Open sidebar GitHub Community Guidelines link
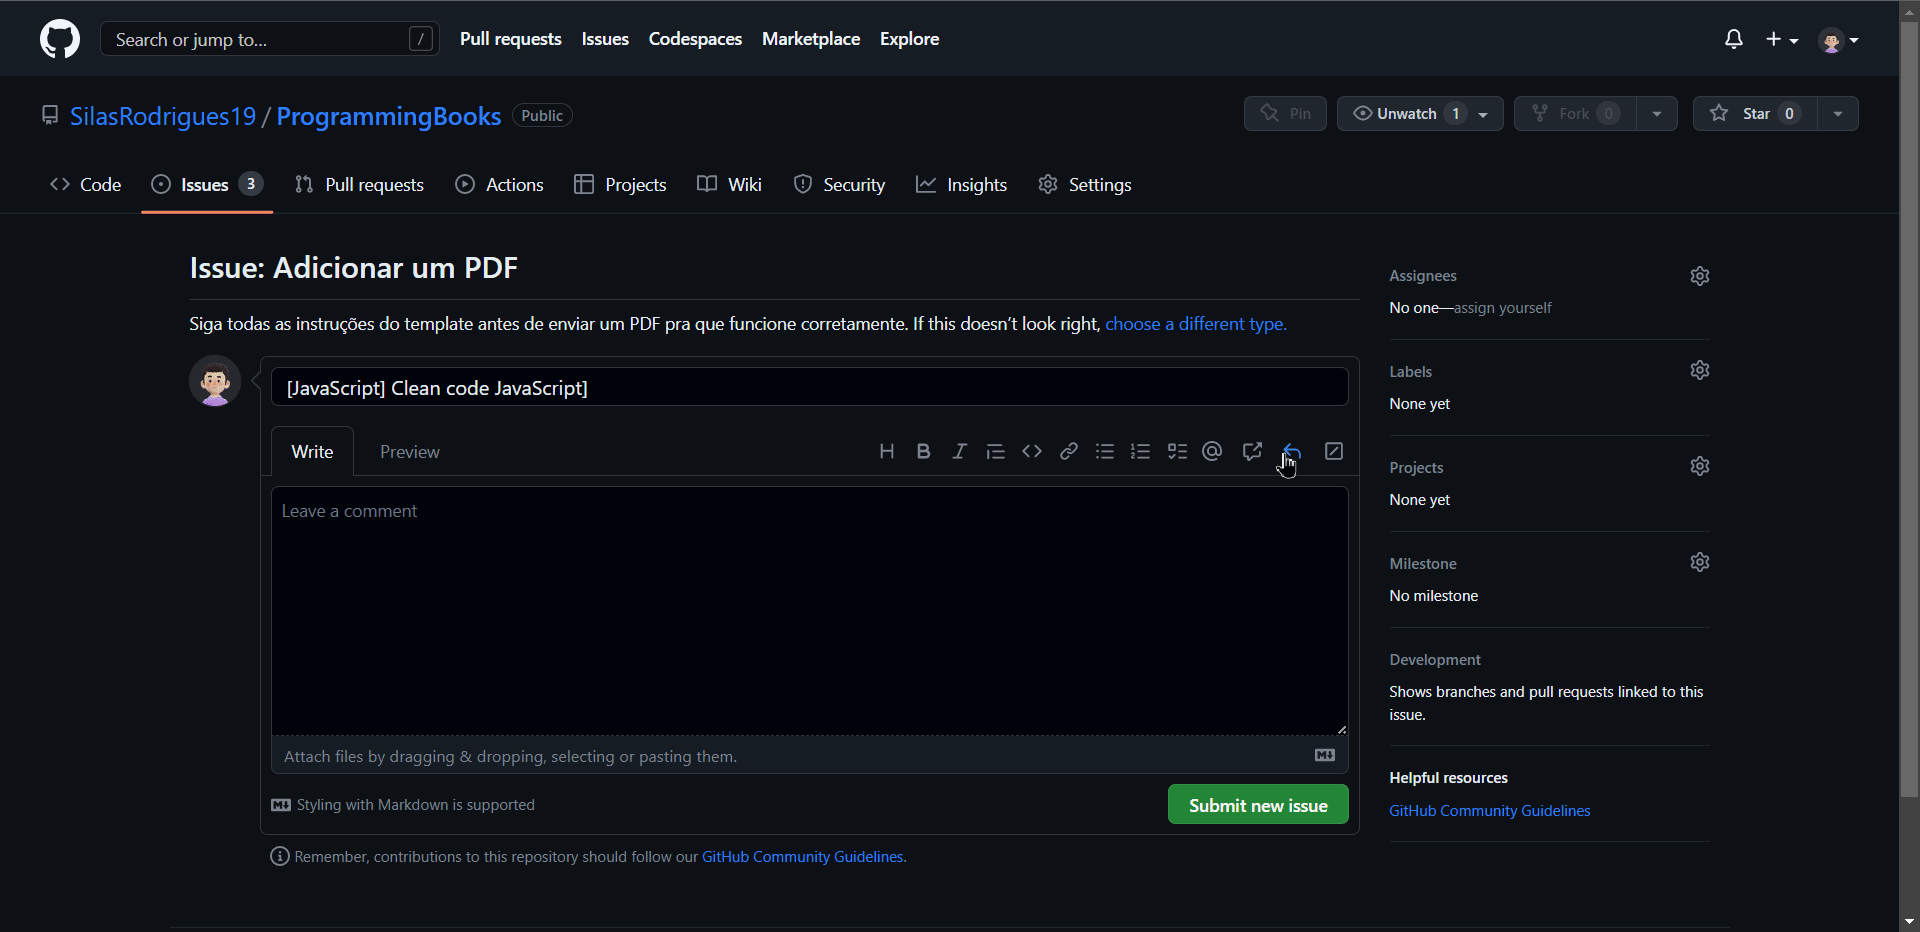Screen dimensions: 1920x932 (x=1489, y=811)
